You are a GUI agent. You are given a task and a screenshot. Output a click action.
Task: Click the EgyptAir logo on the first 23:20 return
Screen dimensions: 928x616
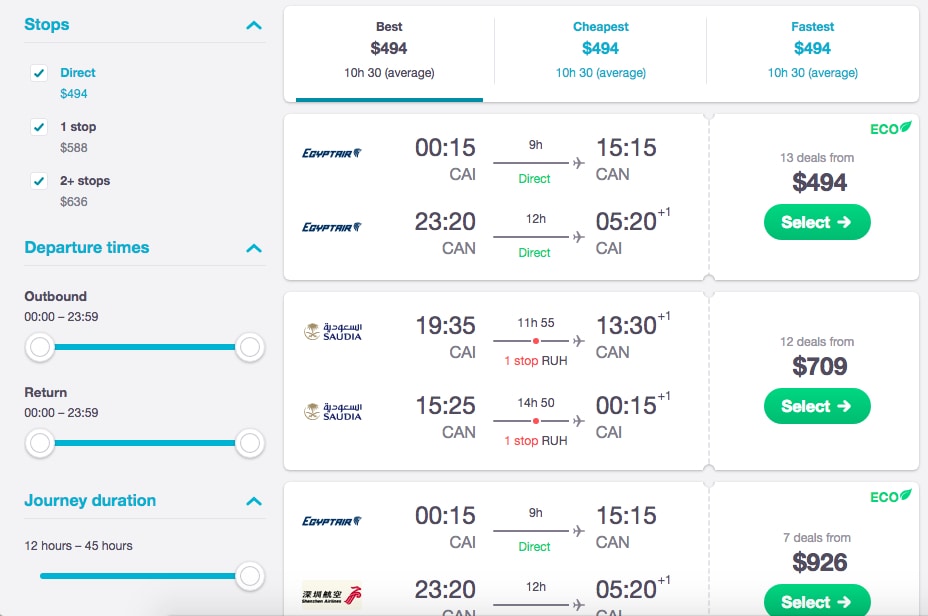(x=332, y=227)
